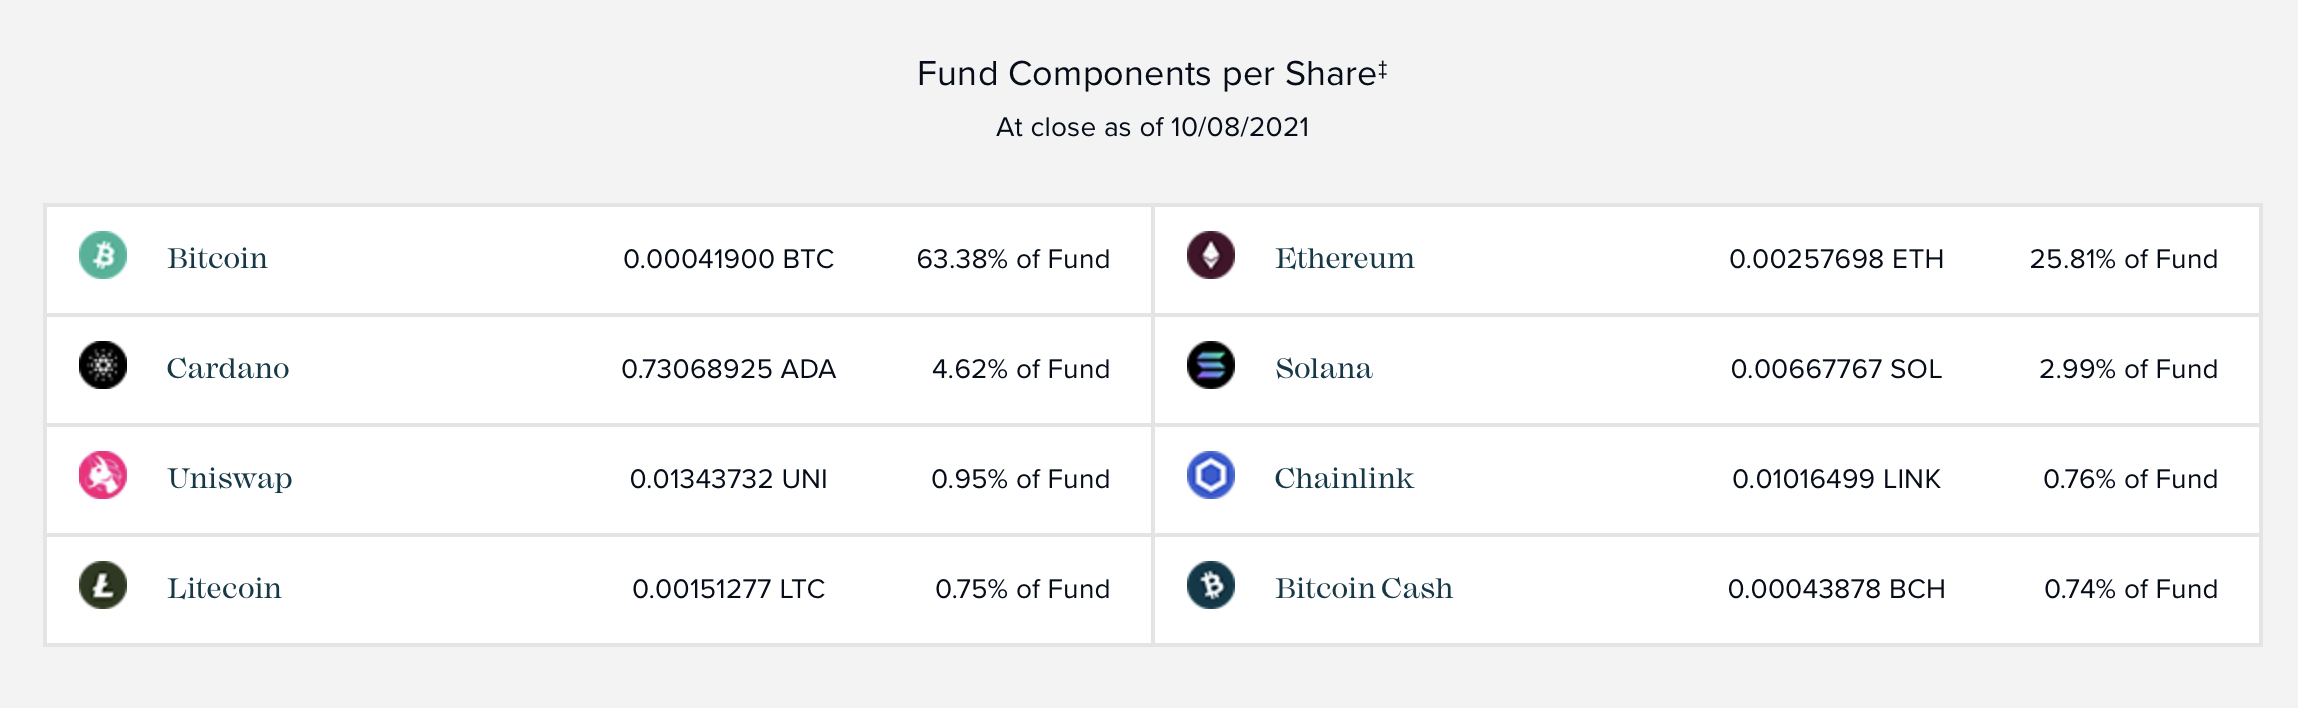
Task: Open the Solana link
Action: [x=1323, y=368]
